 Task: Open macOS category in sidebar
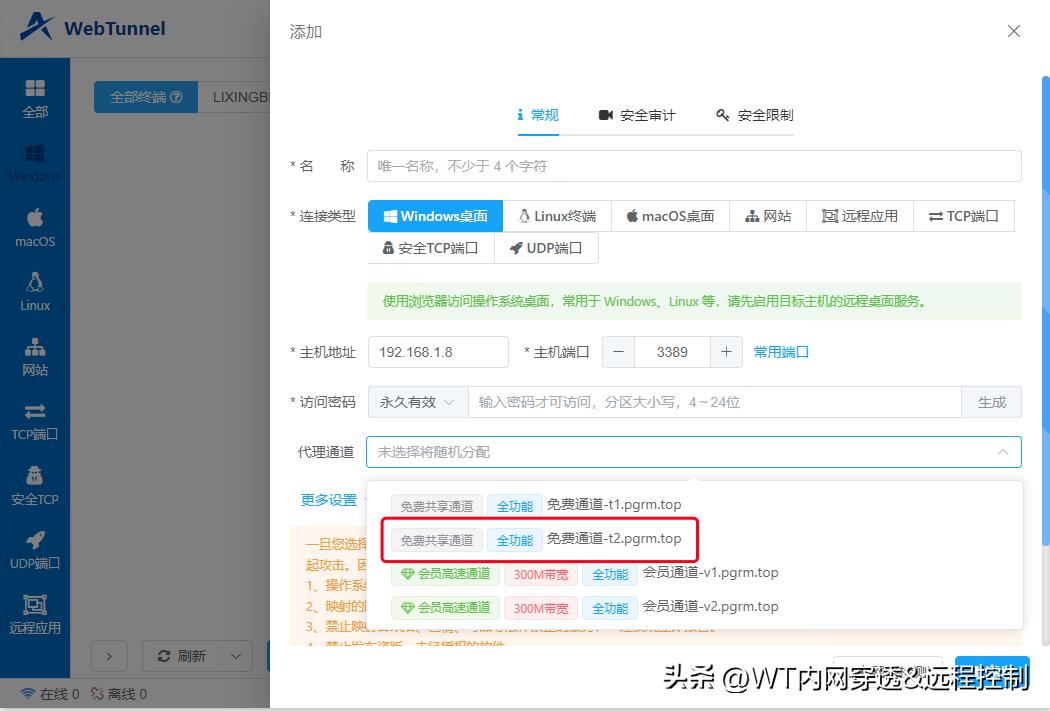coord(35,228)
